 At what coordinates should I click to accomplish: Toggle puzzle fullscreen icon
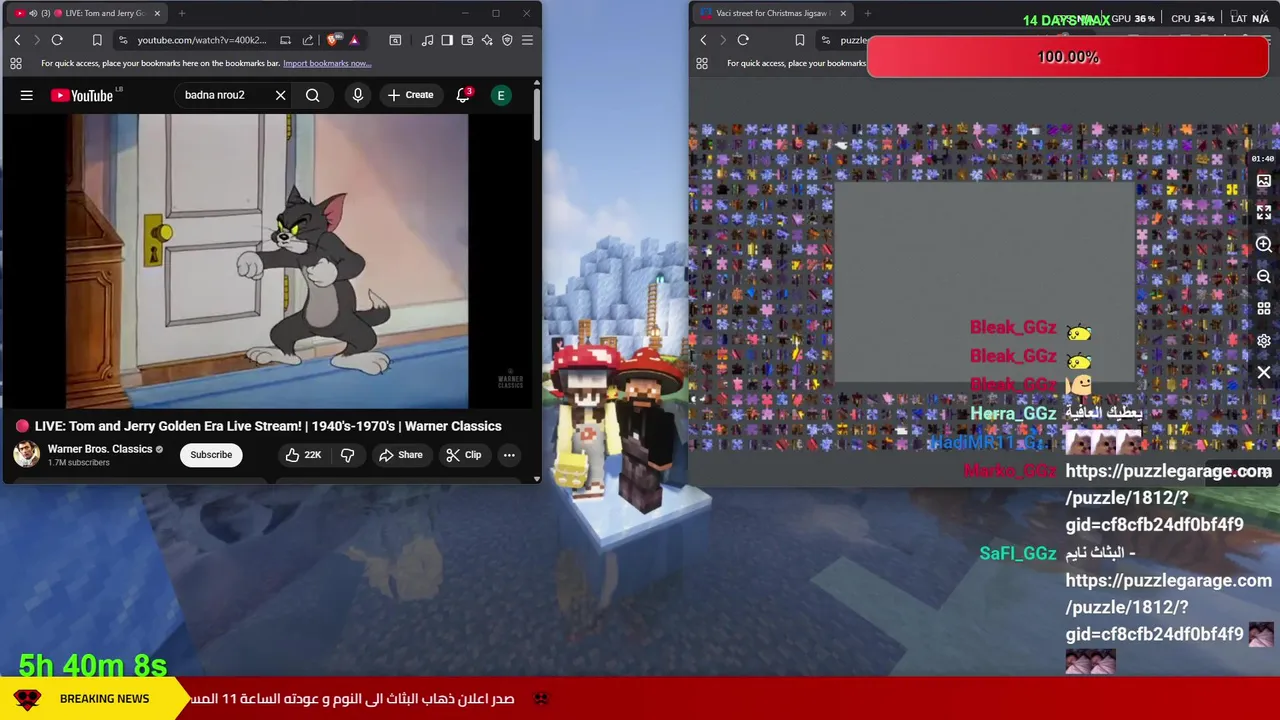1264,213
